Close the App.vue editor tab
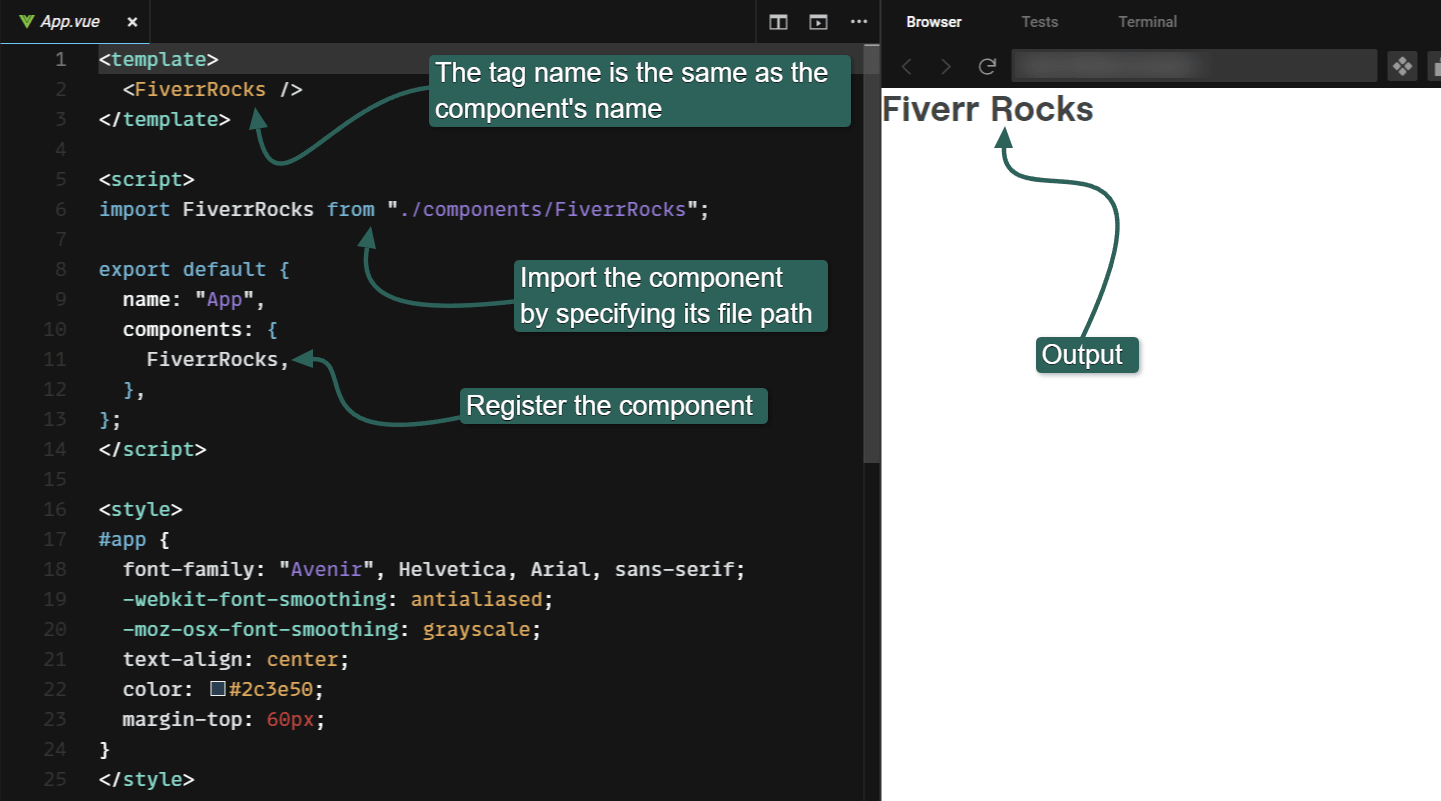 [133, 22]
